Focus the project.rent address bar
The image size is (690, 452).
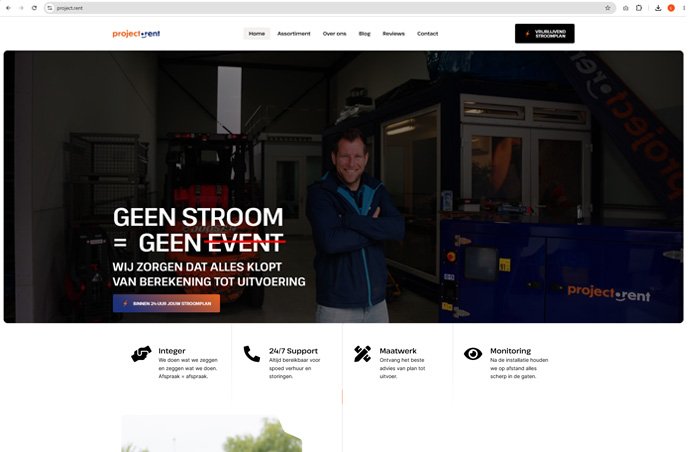click(326, 8)
